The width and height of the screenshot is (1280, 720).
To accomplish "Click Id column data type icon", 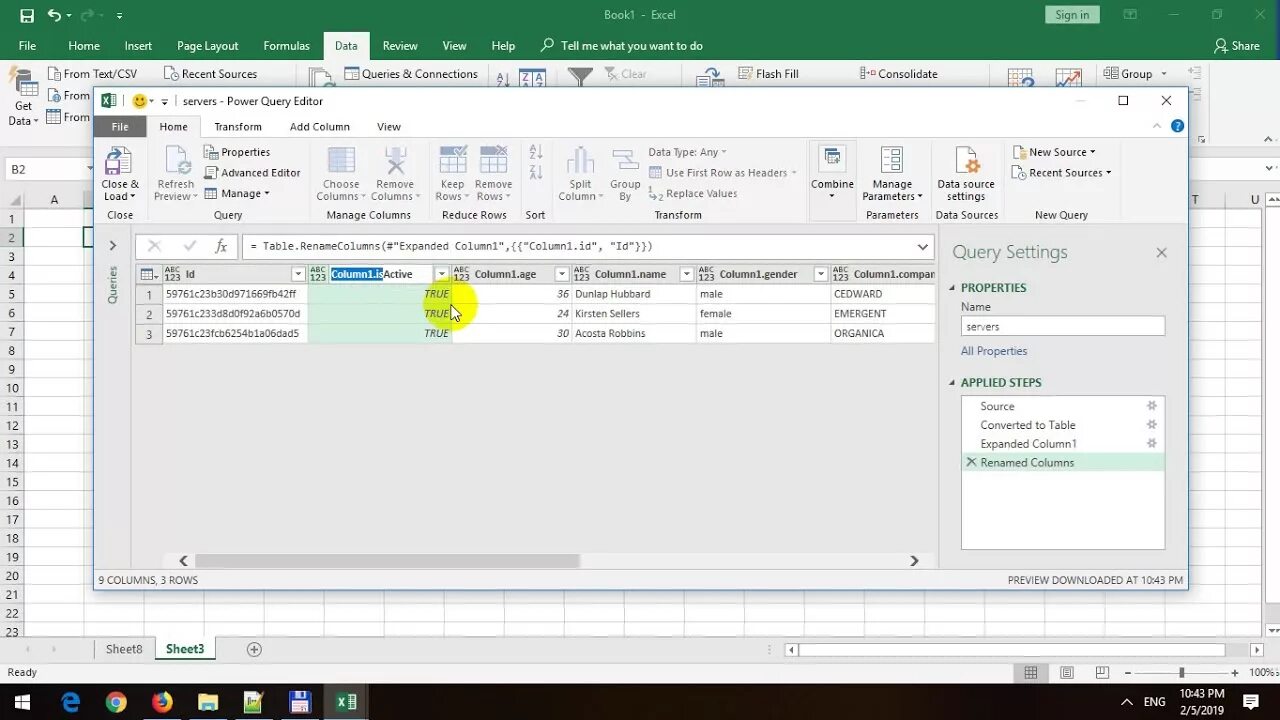I will (172, 274).
